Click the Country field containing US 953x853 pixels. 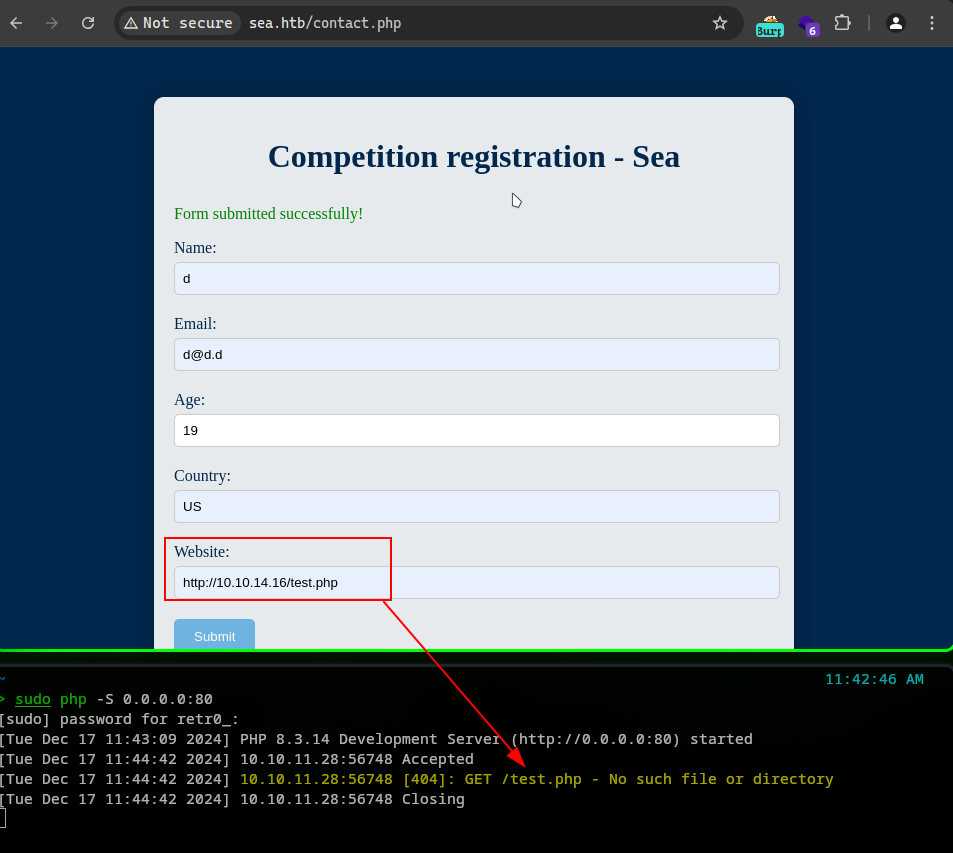476,506
